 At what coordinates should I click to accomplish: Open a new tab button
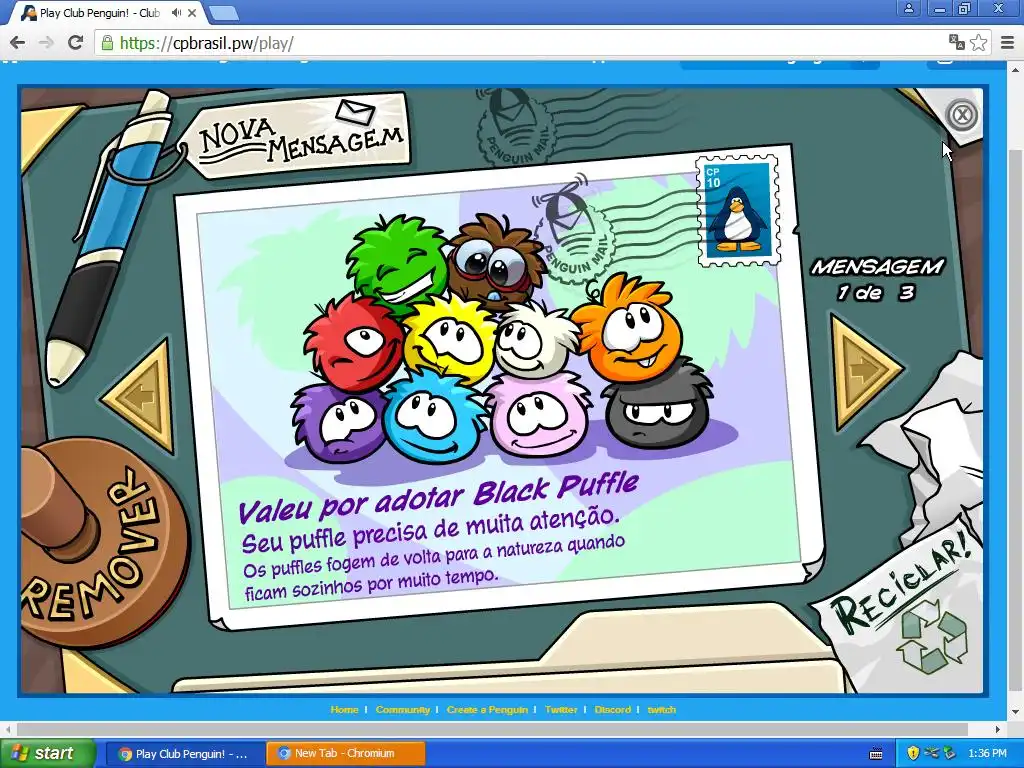click(223, 12)
